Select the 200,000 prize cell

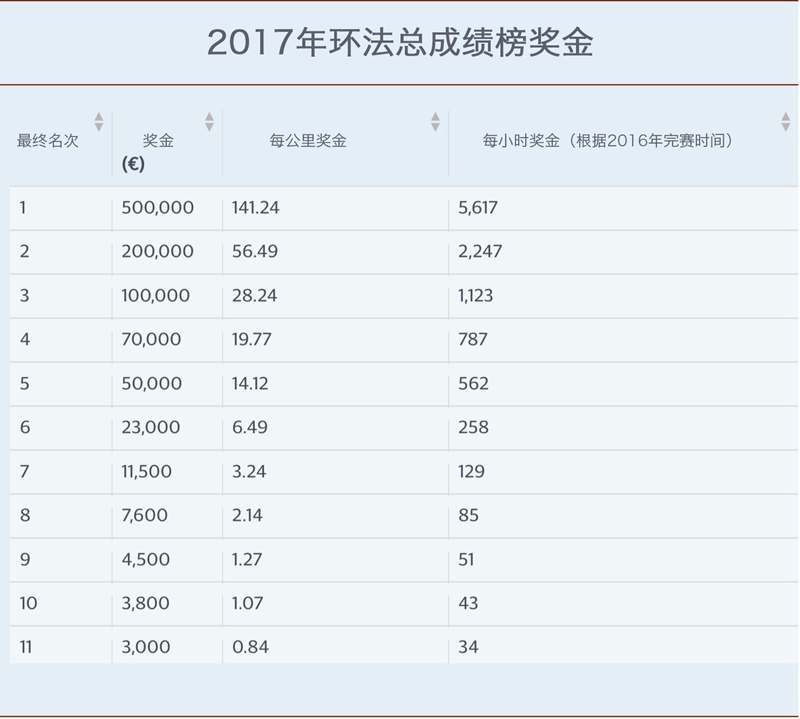tap(157, 252)
